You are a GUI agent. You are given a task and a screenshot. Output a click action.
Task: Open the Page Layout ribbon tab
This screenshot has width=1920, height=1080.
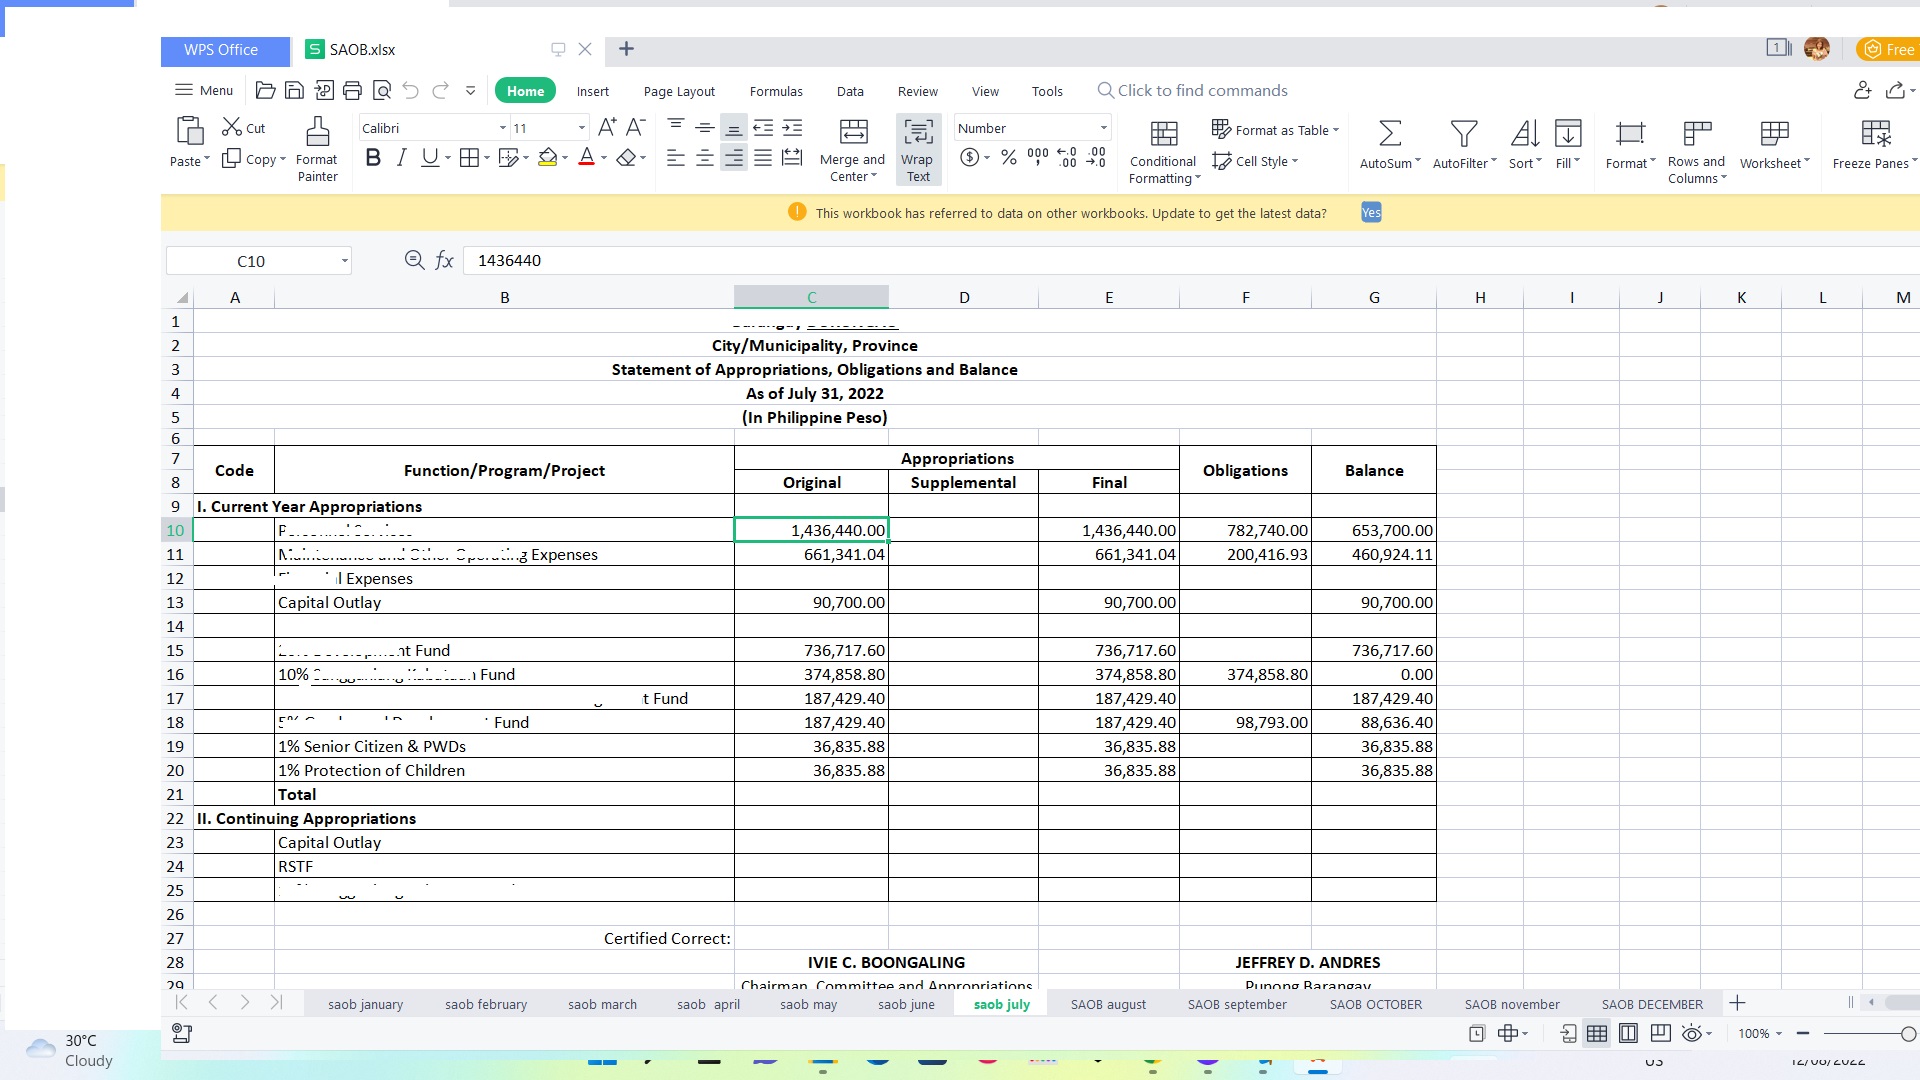click(x=679, y=91)
